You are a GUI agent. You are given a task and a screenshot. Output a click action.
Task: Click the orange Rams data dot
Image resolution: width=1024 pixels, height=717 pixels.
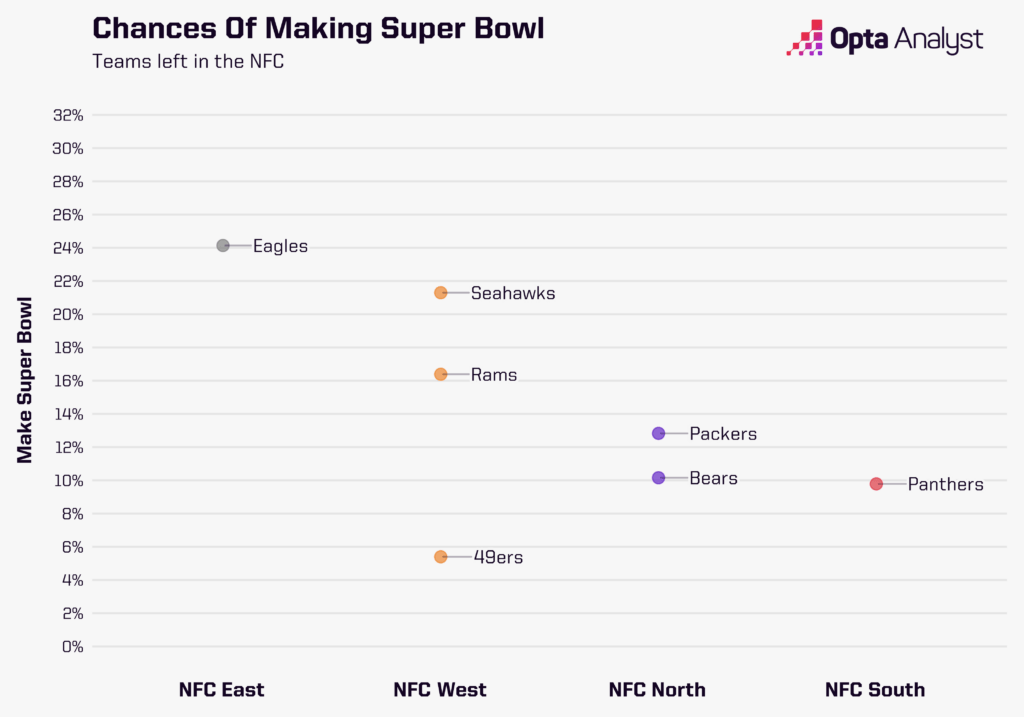pyautogui.click(x=441, y=374)
